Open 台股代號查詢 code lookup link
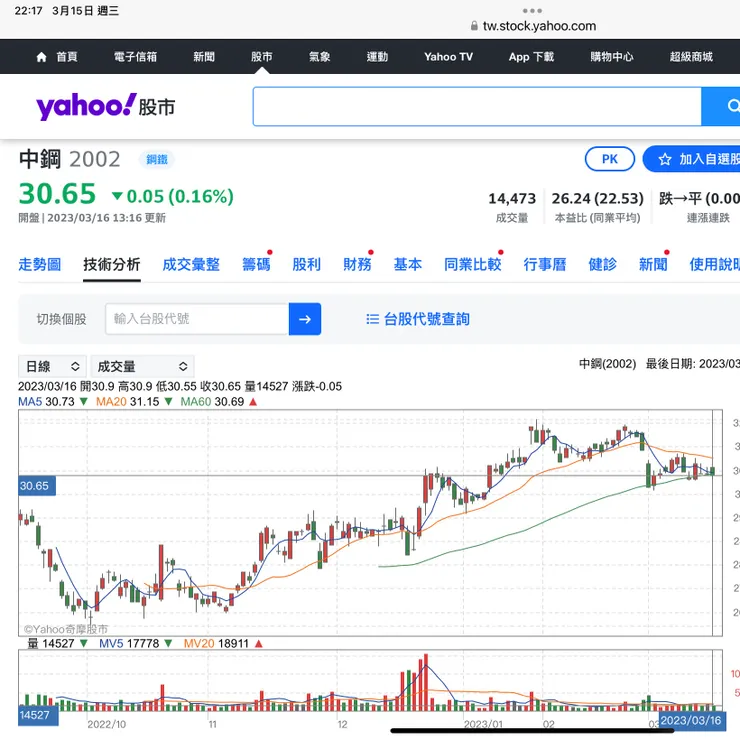 pyautogui.click(x=418, y=319)
